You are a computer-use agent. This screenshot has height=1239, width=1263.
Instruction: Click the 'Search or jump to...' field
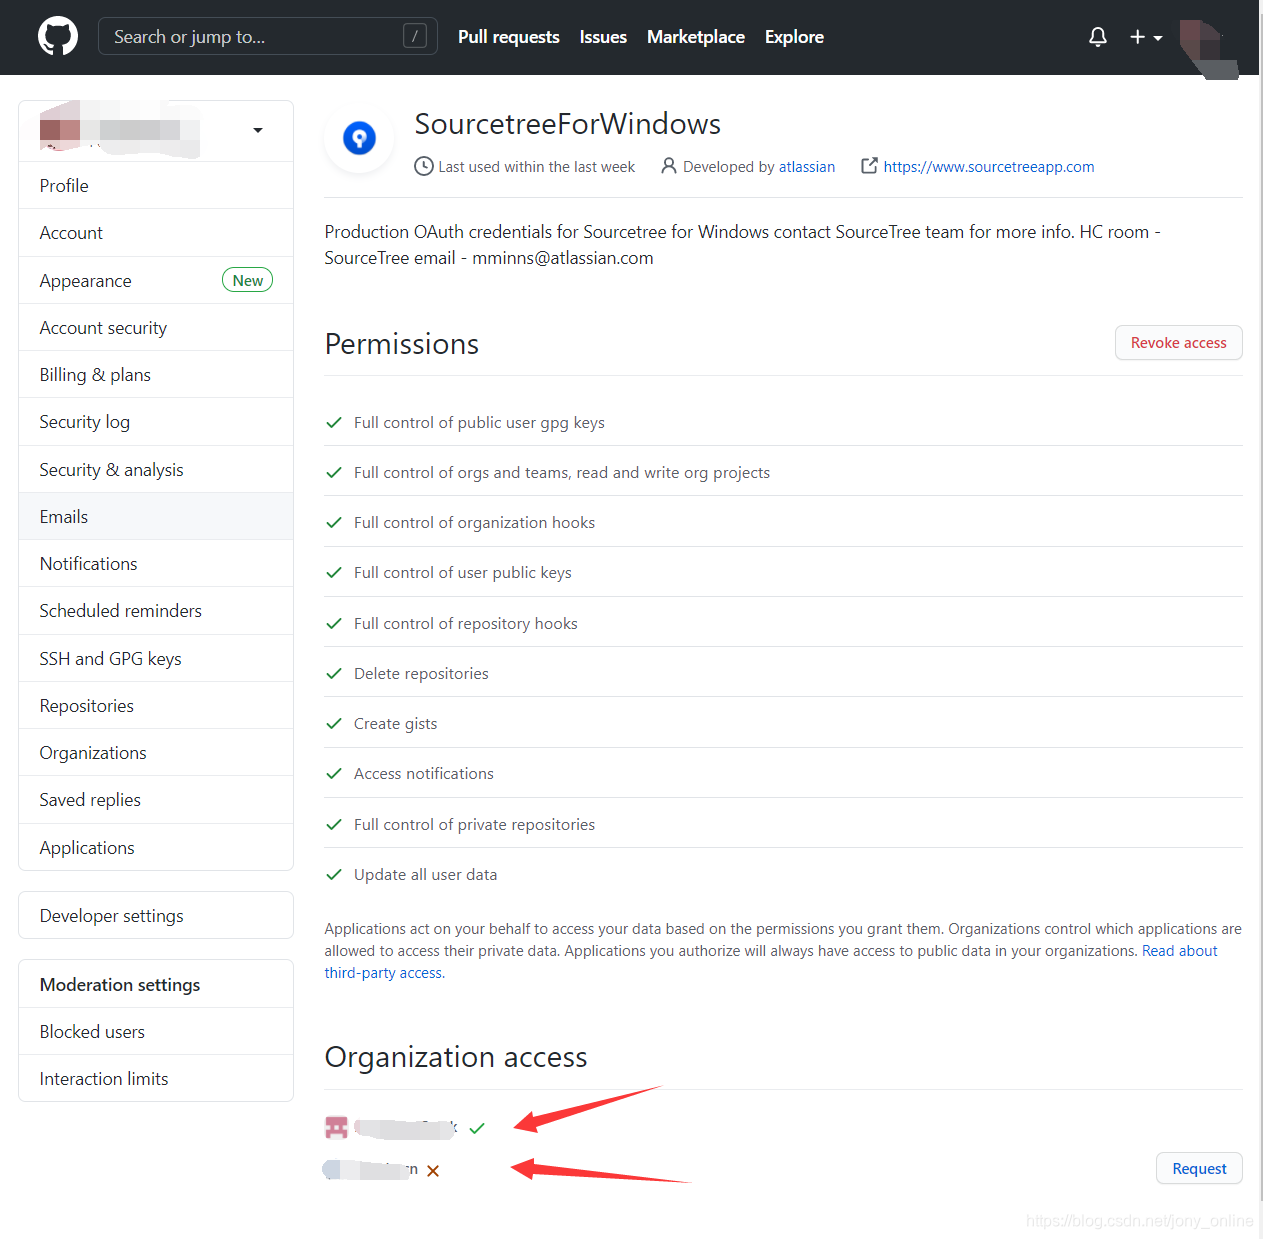coord(267,36)
